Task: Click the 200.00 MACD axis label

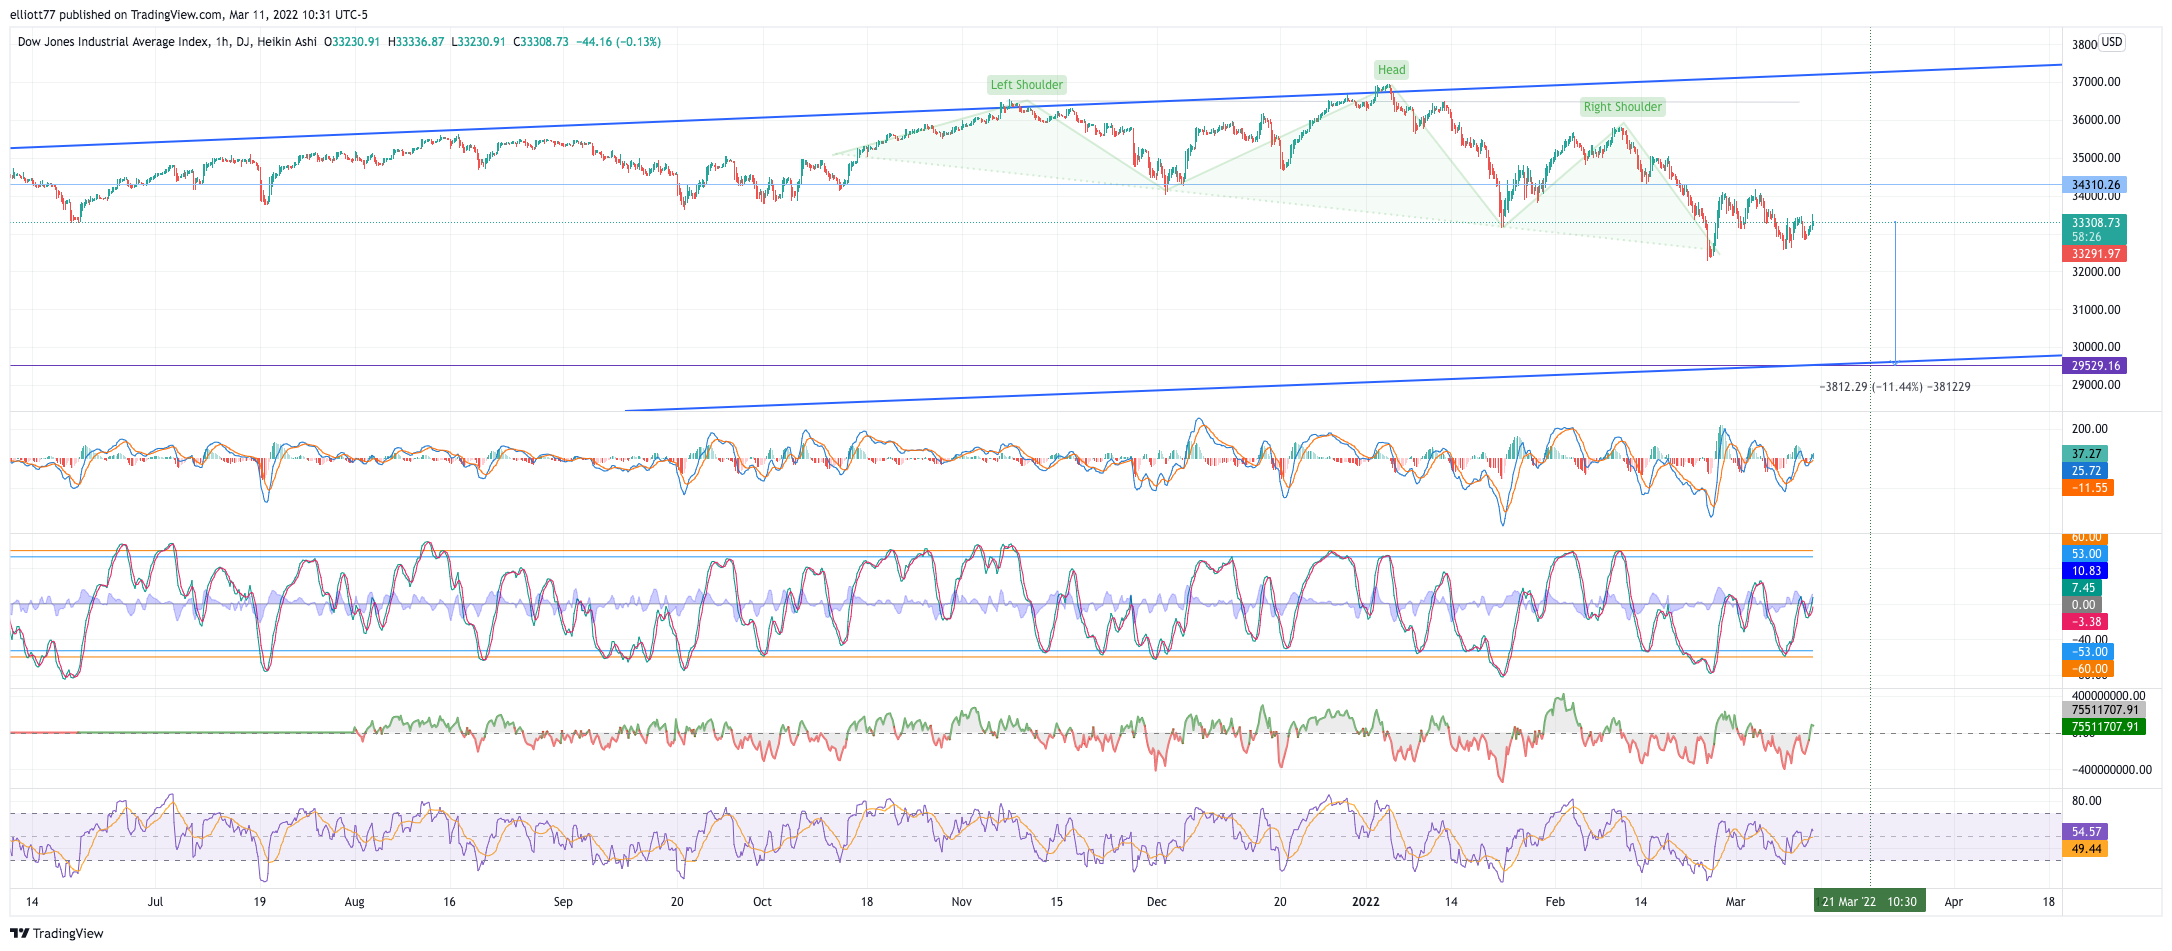Action: click(2090, 429)
